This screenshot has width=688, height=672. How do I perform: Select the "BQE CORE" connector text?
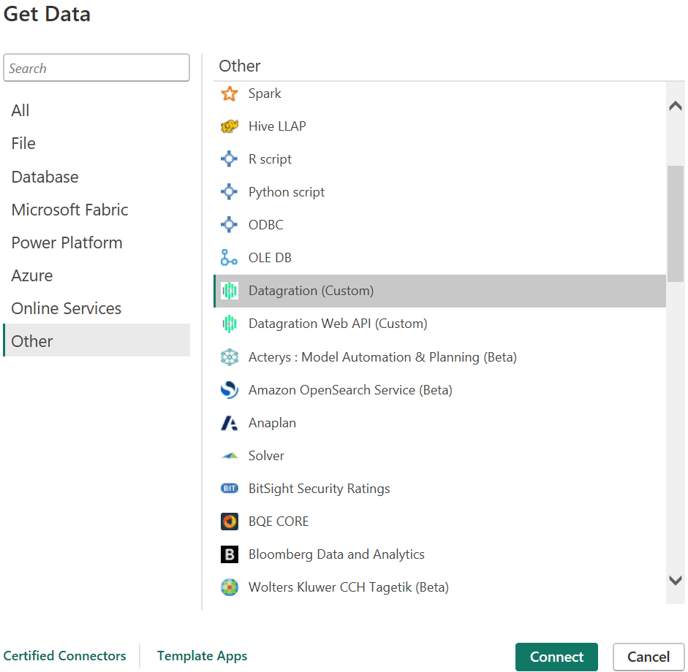click(279, 522)
